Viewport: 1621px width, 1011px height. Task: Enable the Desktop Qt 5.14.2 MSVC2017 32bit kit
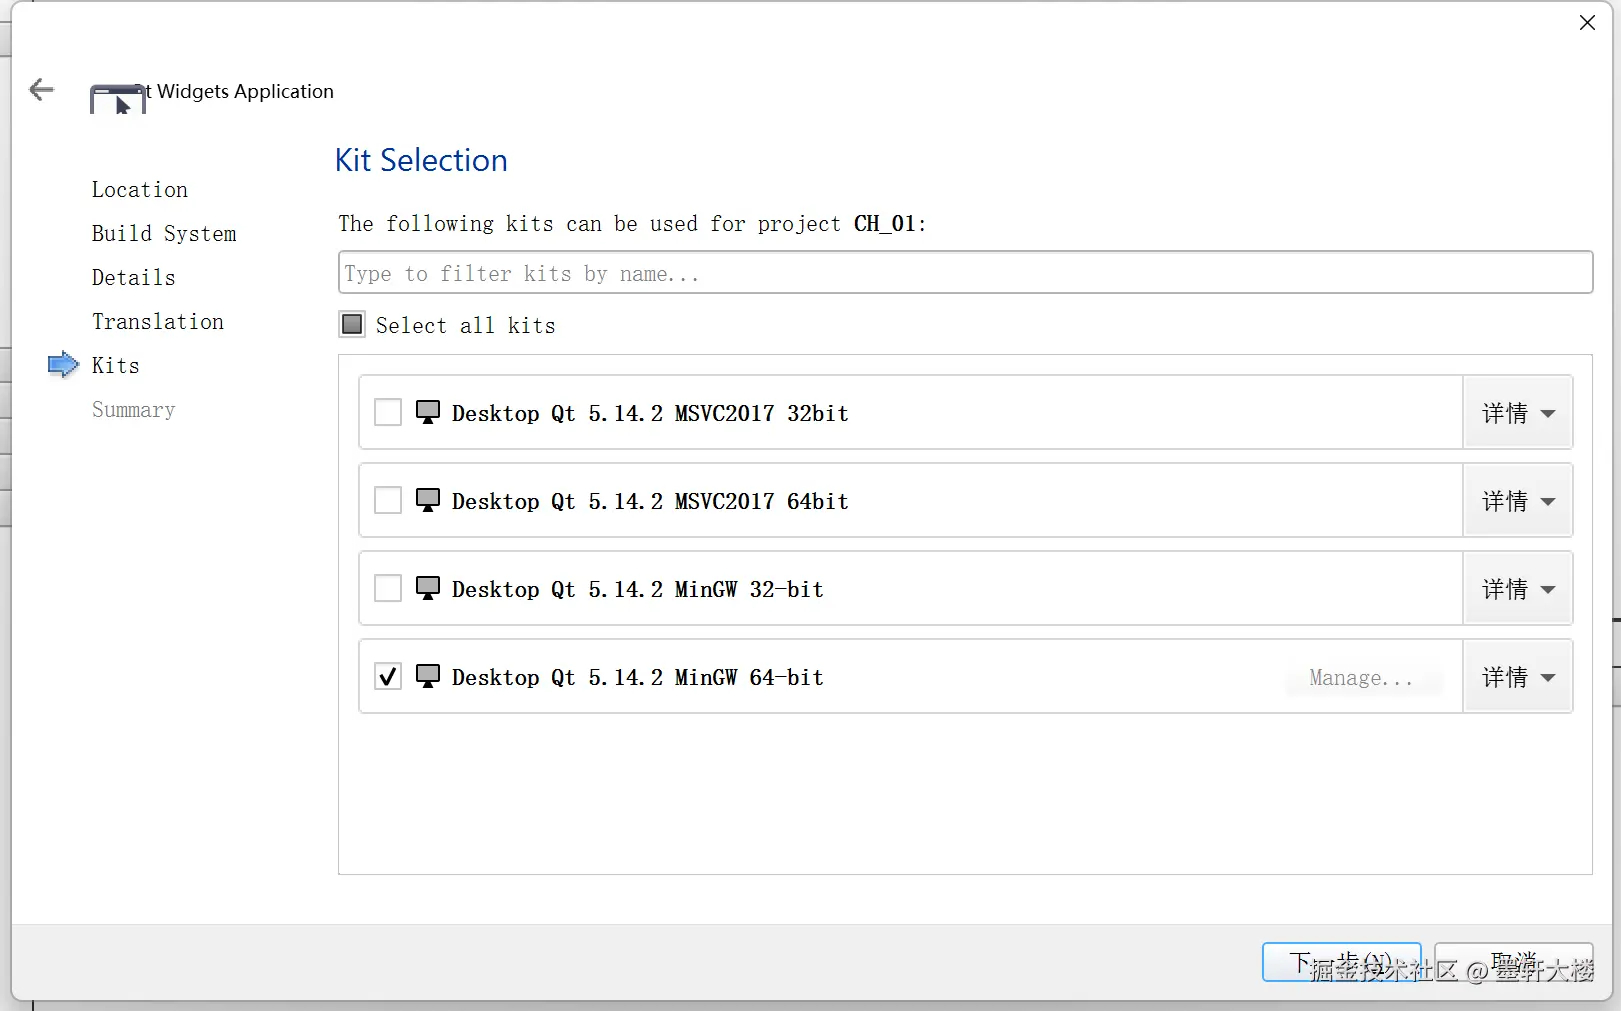(x=388, y=412)
